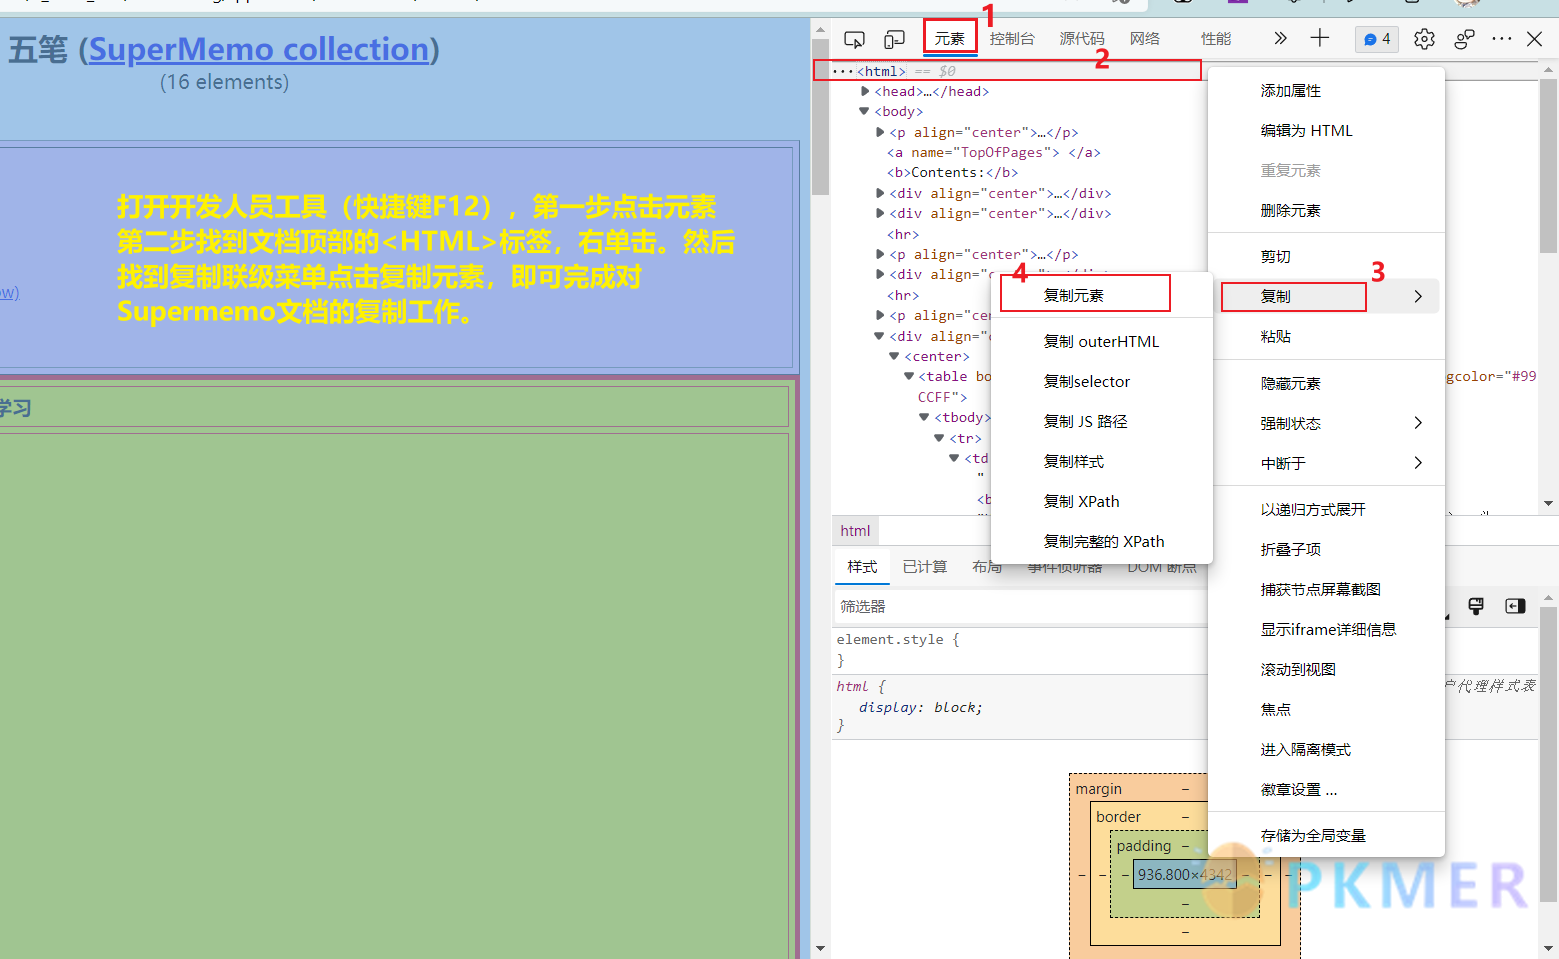Open the 复制 submenu entry

coord(1326,296)
